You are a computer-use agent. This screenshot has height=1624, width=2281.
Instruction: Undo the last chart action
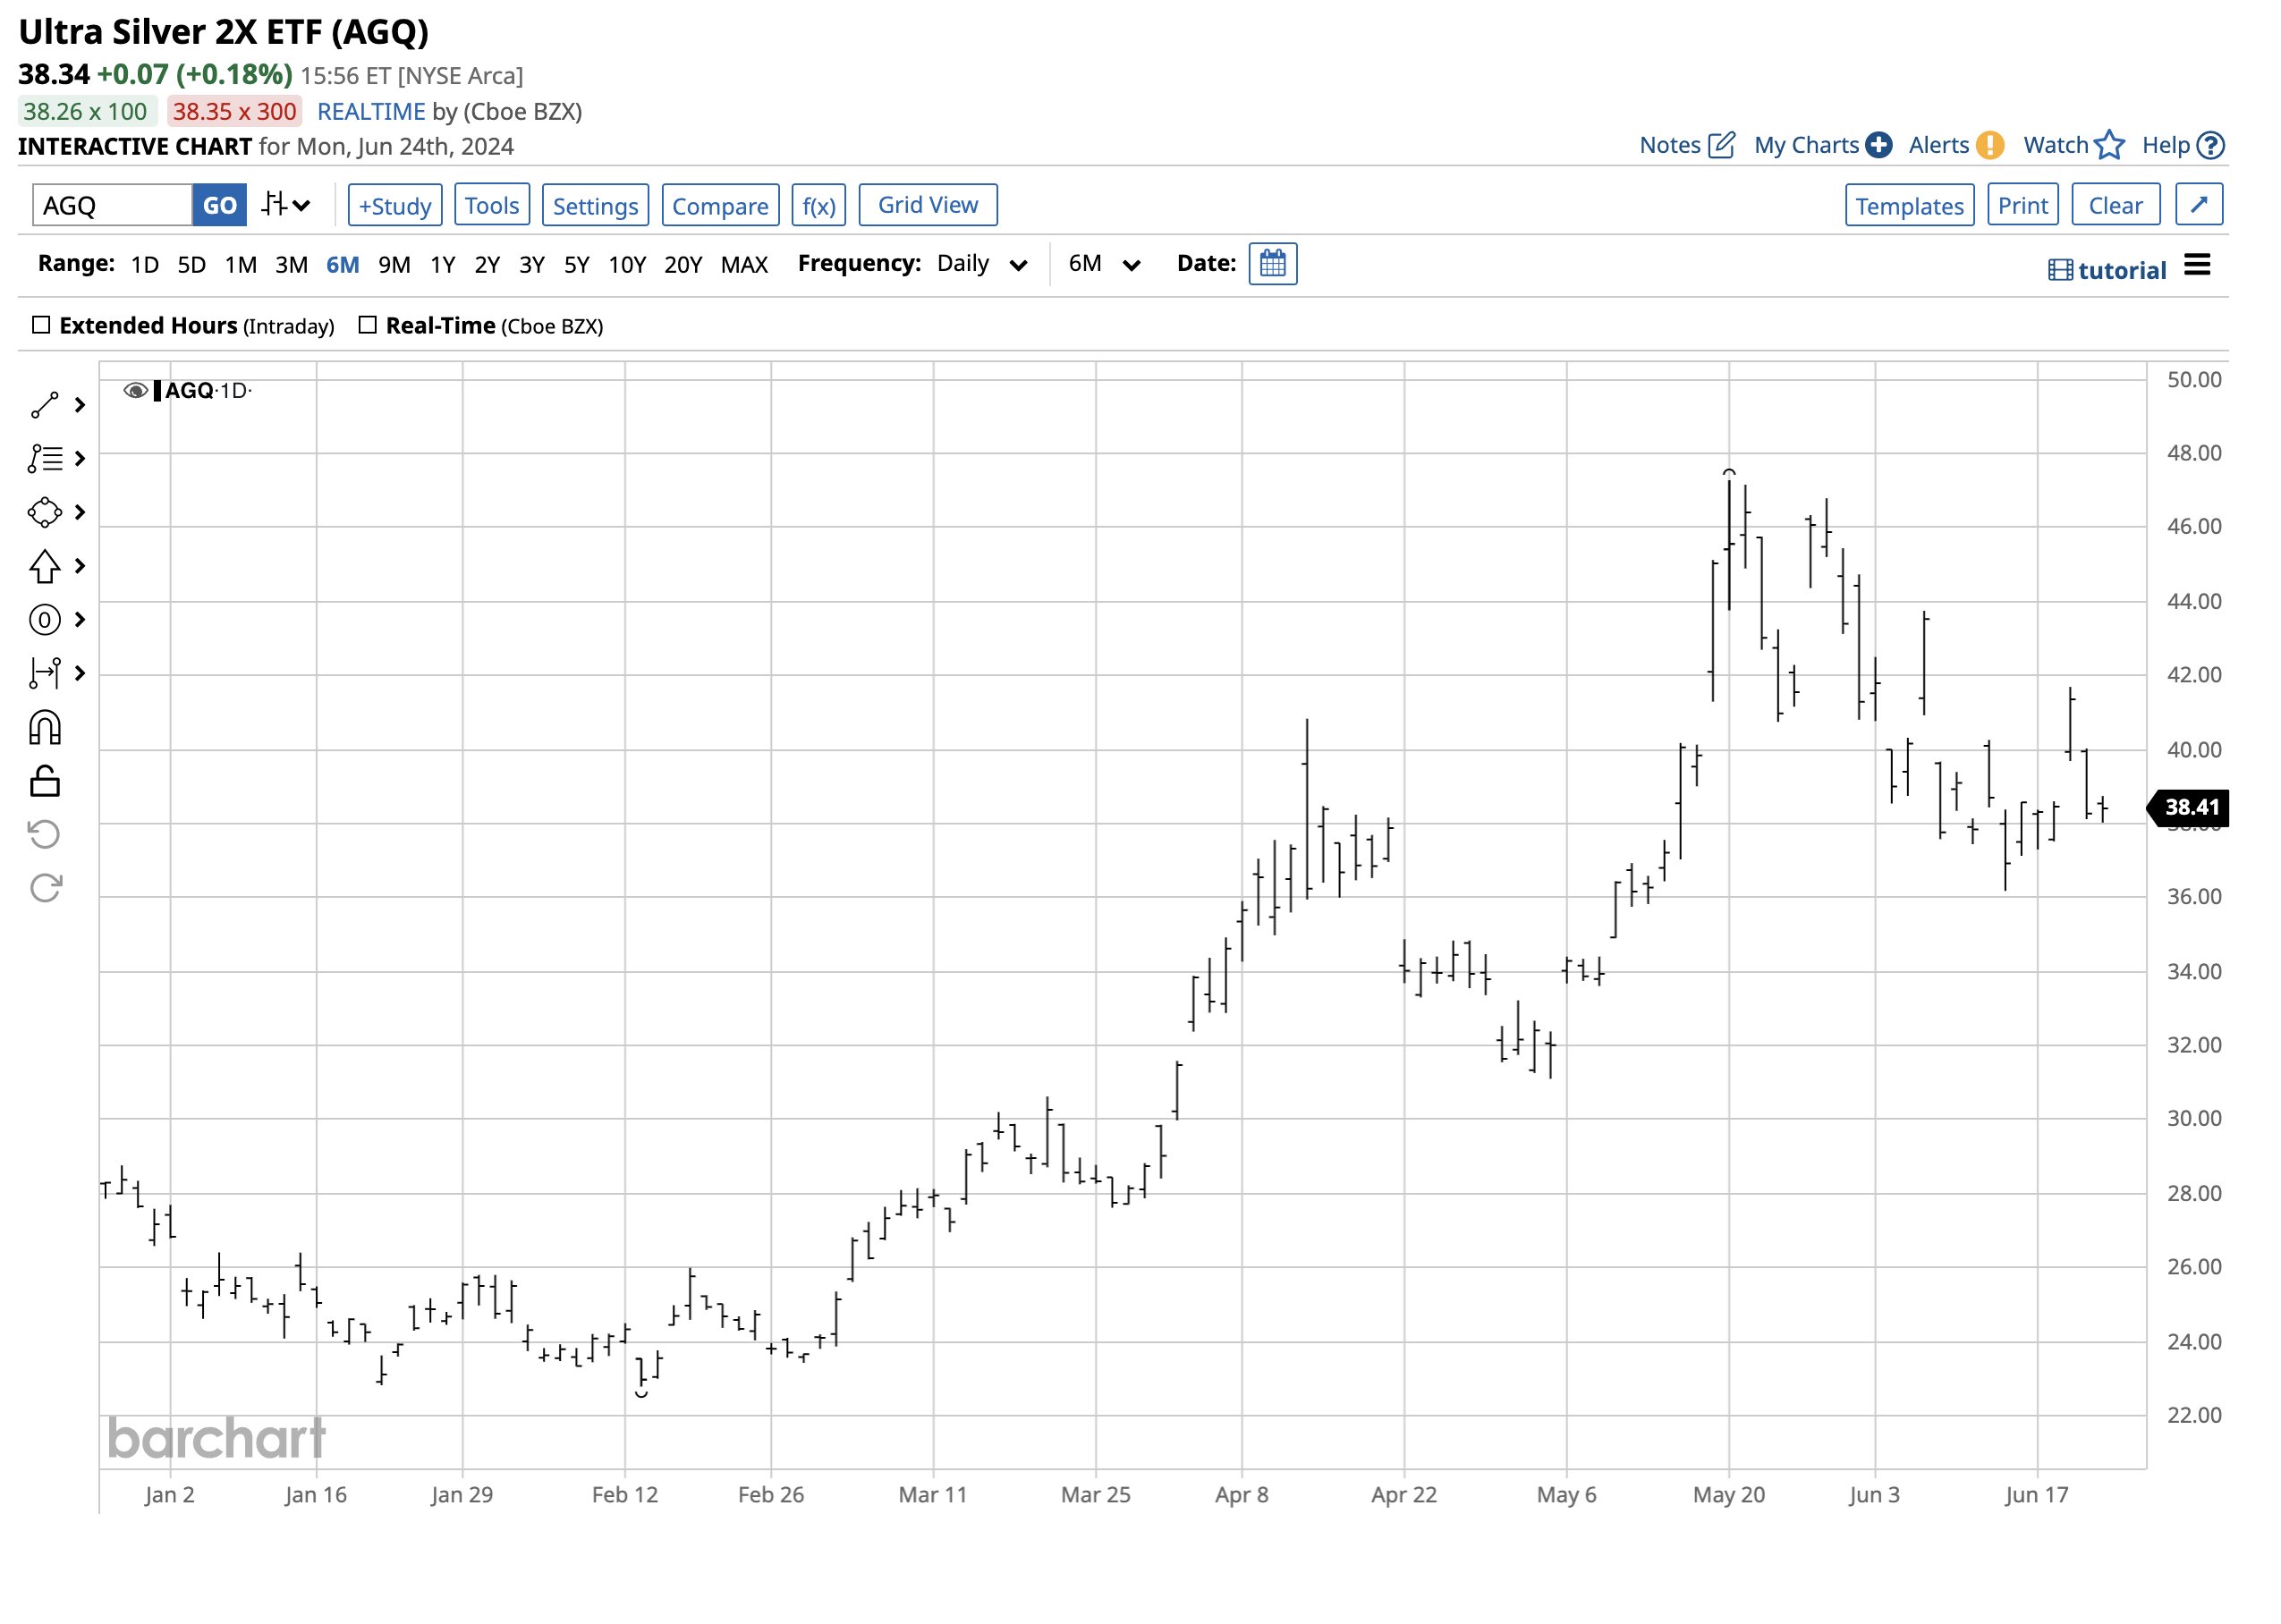coord(44,833)
